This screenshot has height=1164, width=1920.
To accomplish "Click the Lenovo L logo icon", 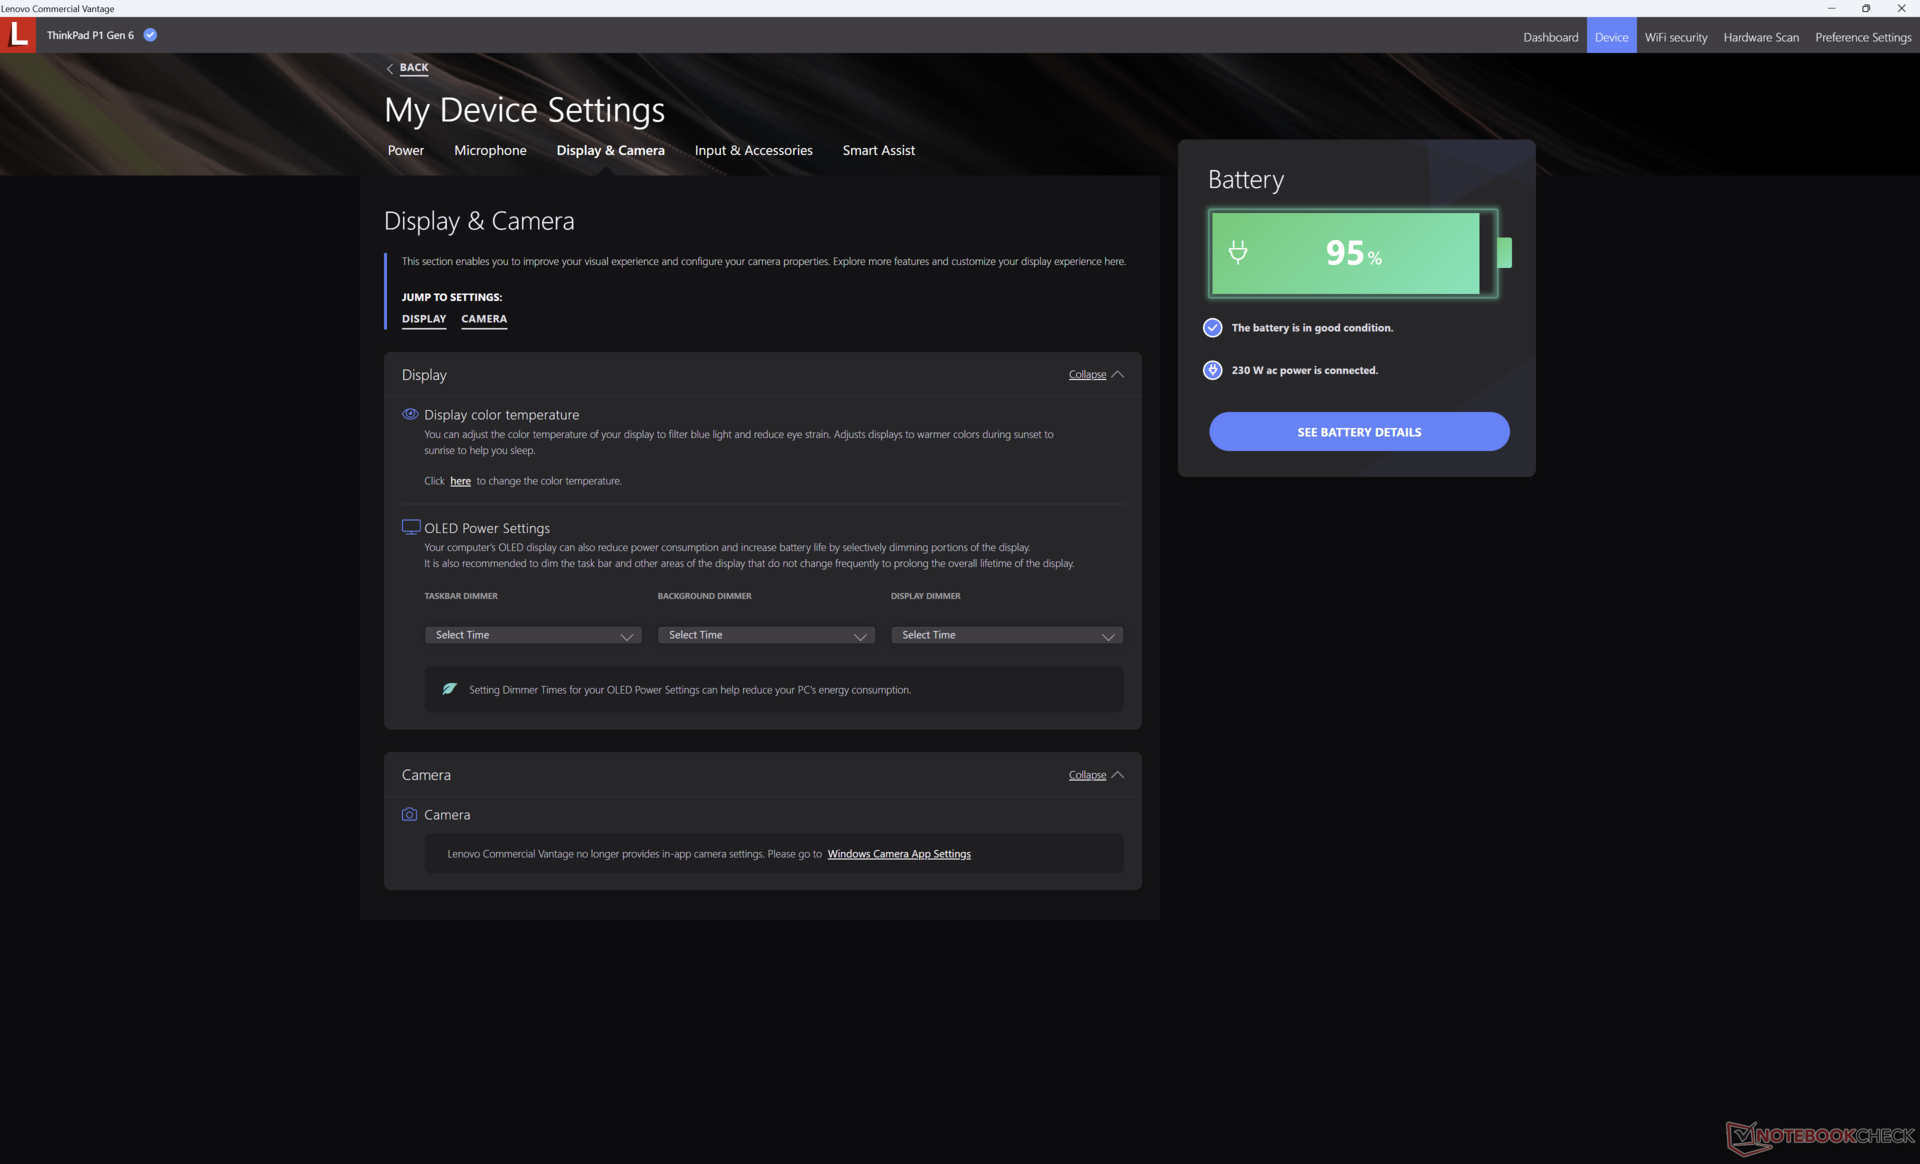I will coord(18,35).
